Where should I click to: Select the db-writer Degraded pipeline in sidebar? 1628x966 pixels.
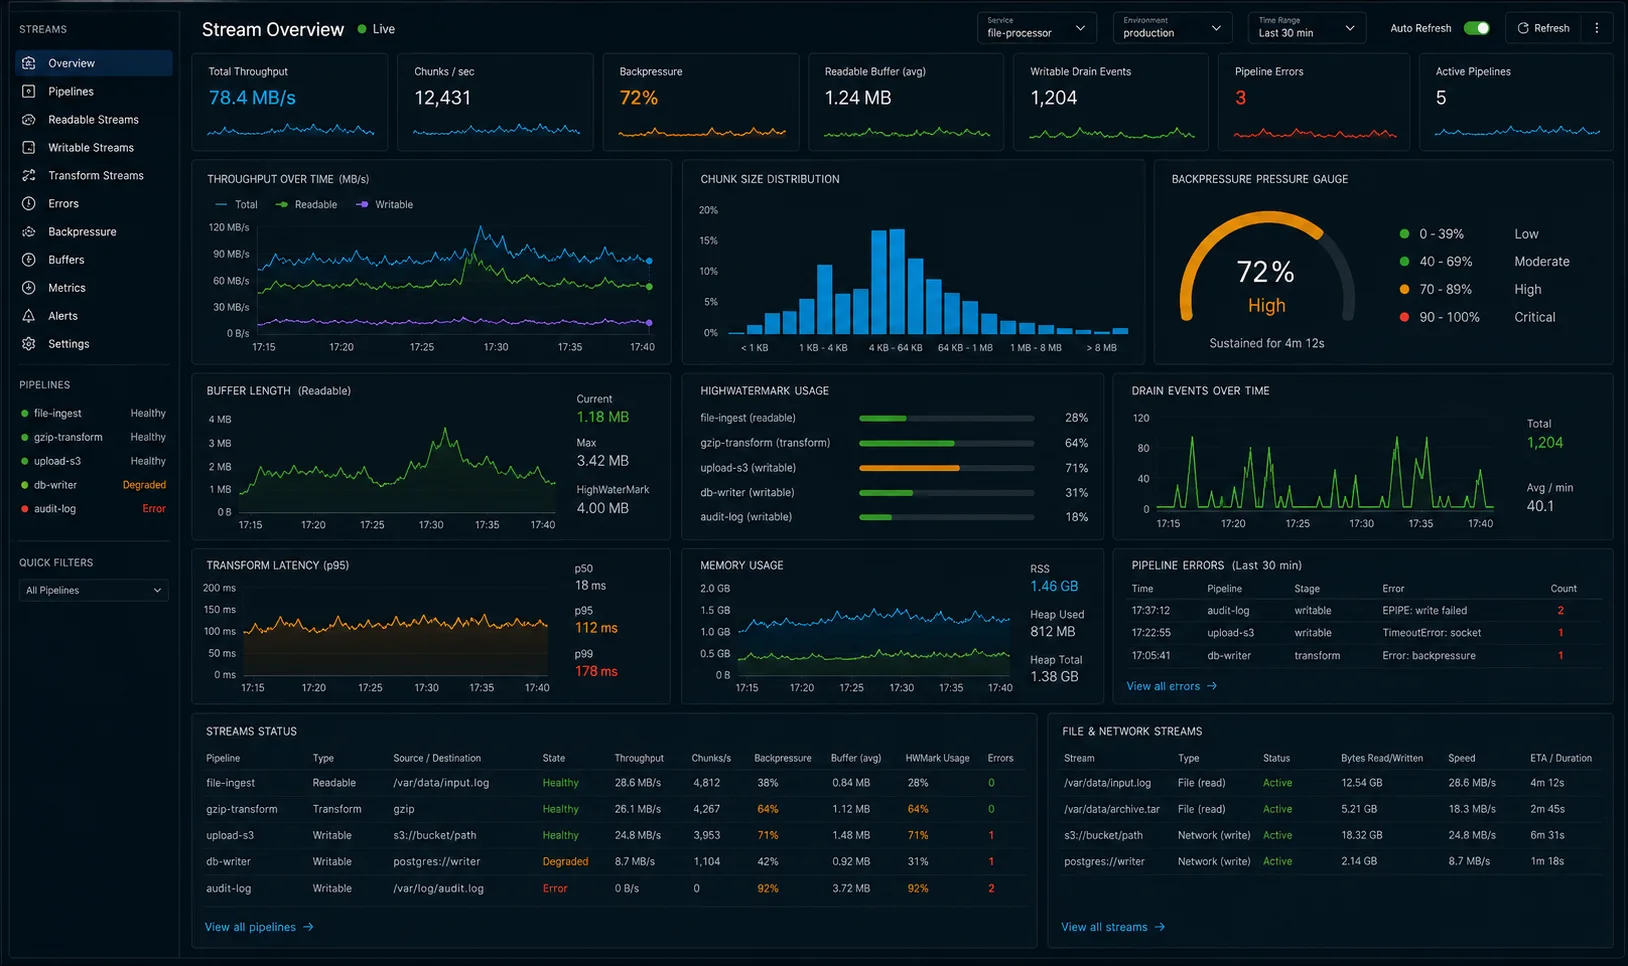(x=94, y=485)
